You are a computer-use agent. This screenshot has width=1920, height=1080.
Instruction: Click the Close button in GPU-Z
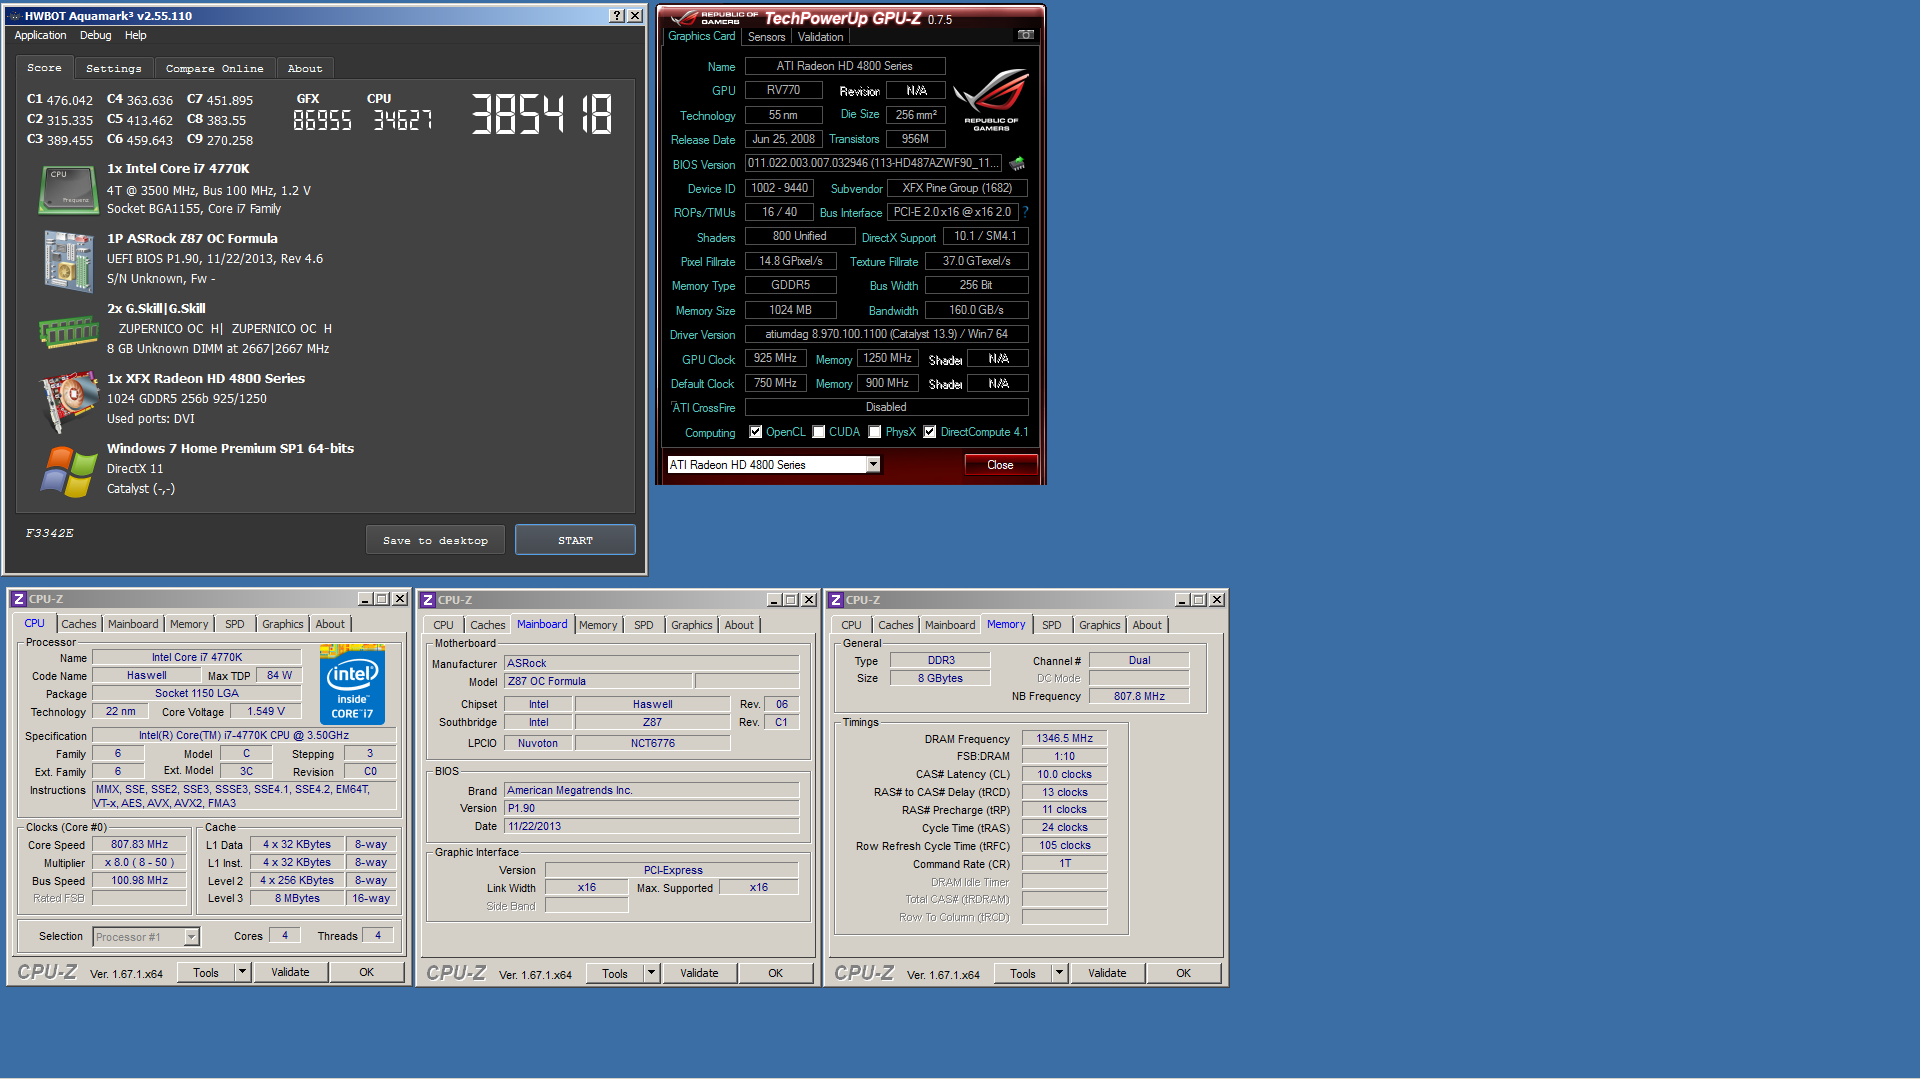[1000, 465]
